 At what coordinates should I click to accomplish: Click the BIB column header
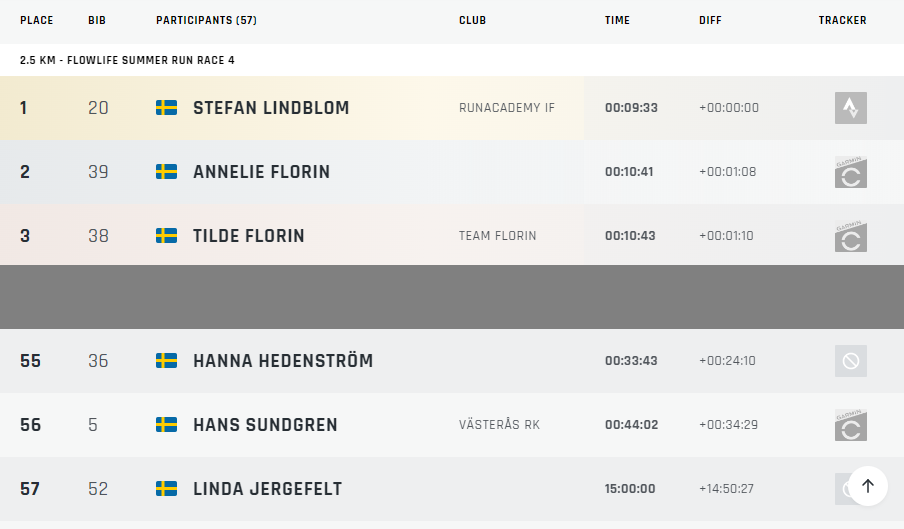click(x=97, y=20)
